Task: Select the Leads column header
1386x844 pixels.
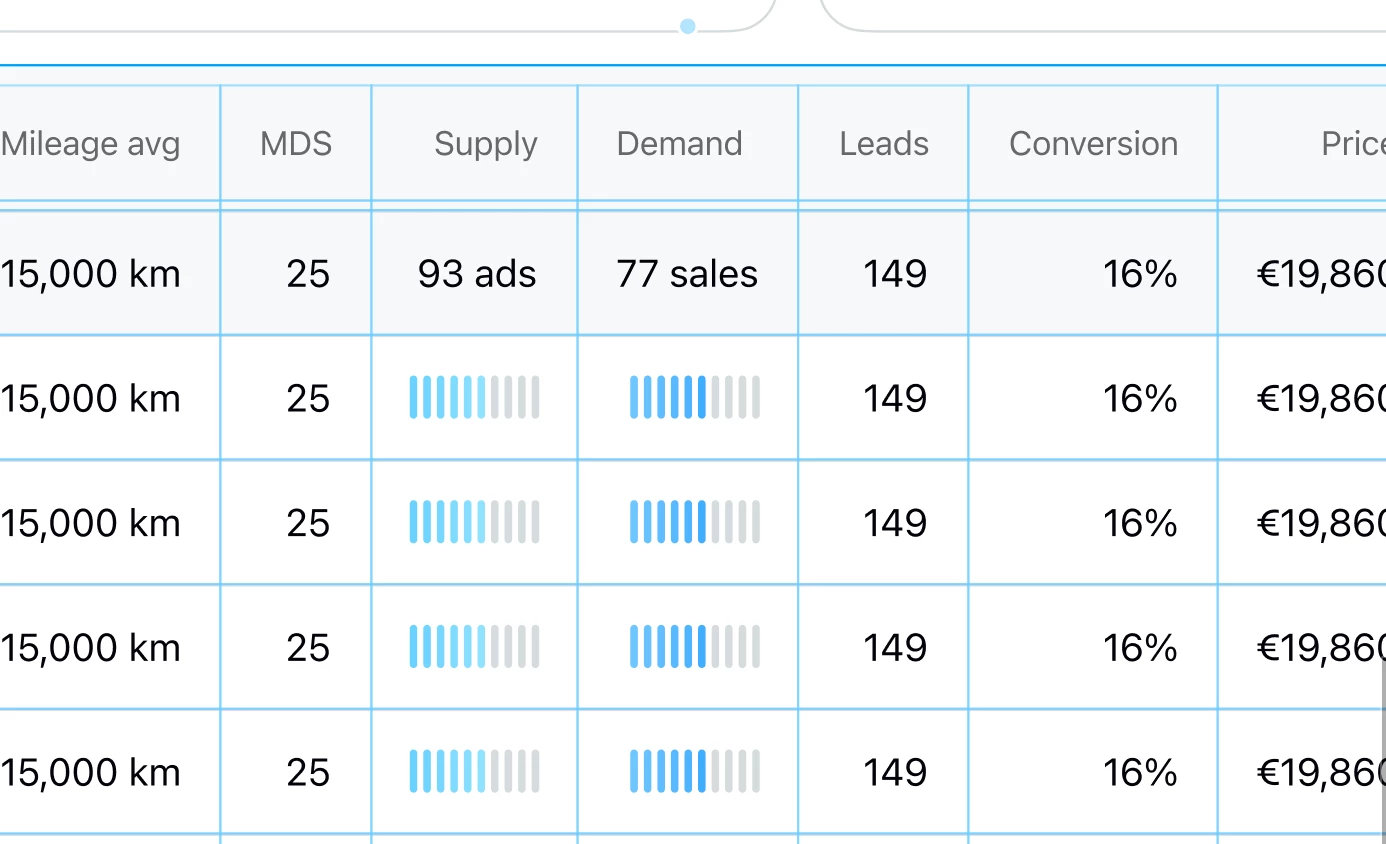Action: coord(884,144)
